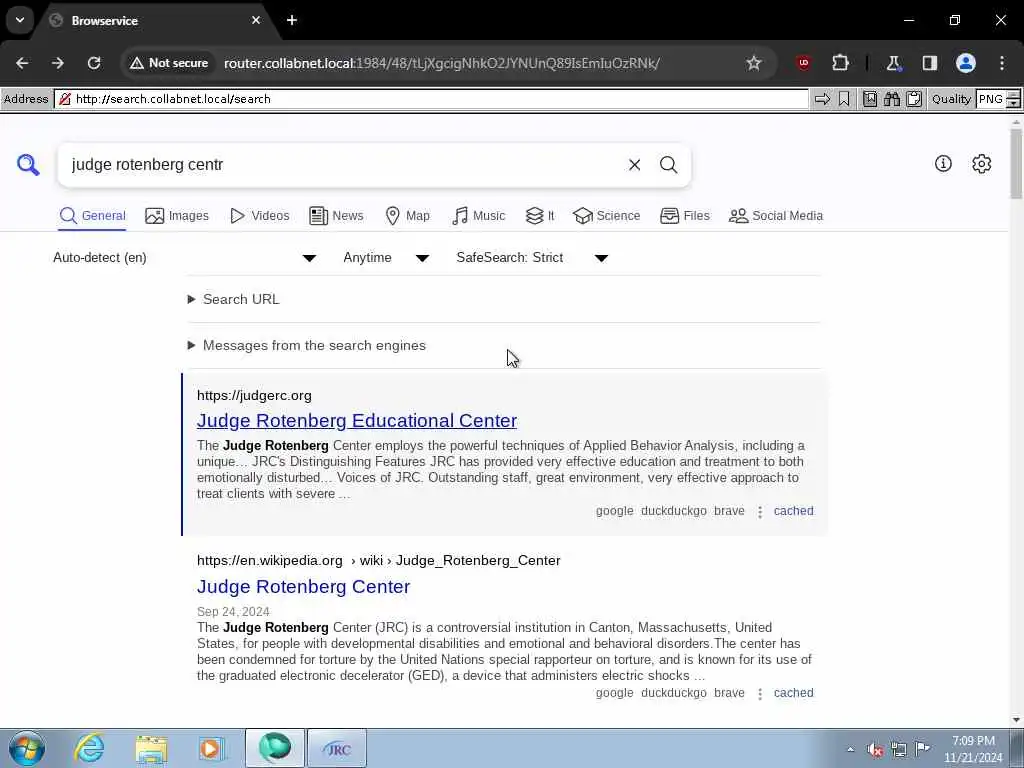Click the Chrome forward arrow

click(58, 63)
